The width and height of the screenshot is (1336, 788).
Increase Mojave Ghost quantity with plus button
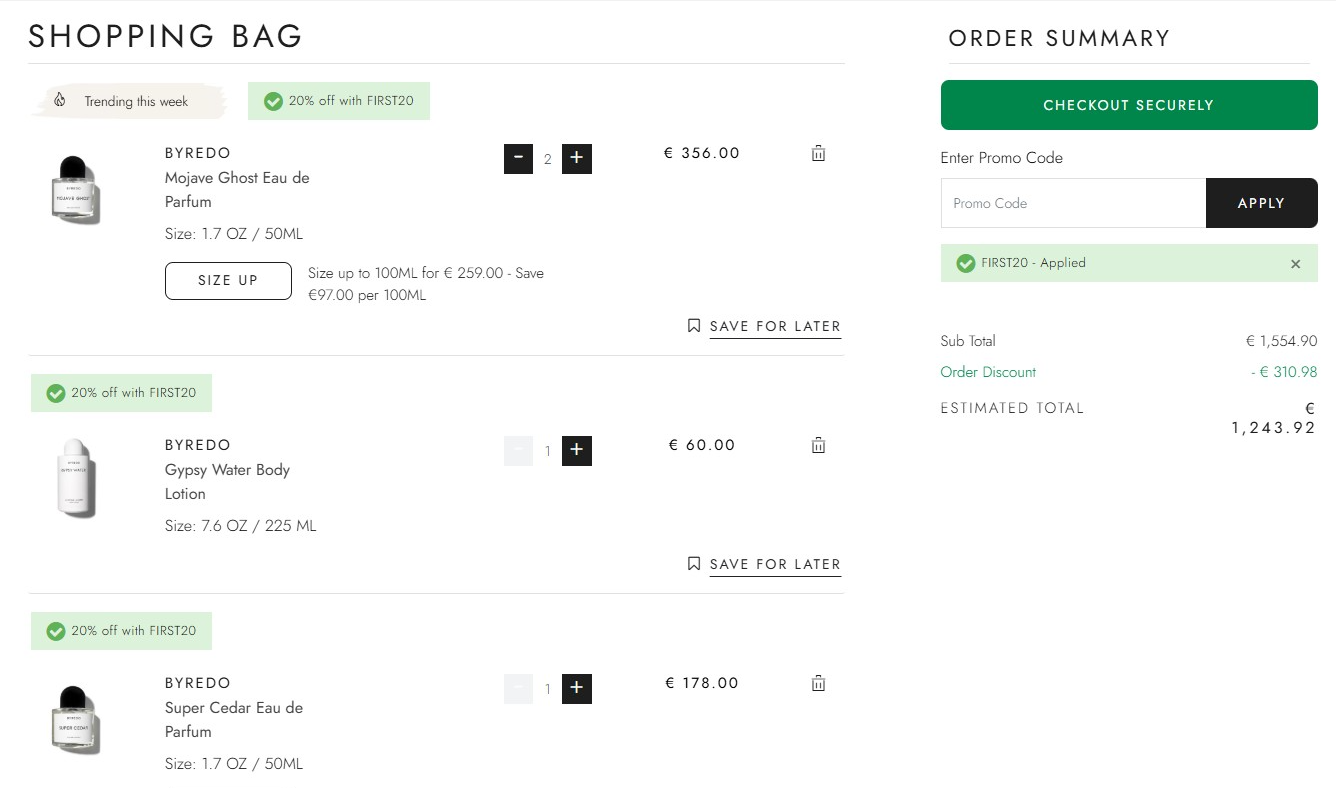pos(577,159)
